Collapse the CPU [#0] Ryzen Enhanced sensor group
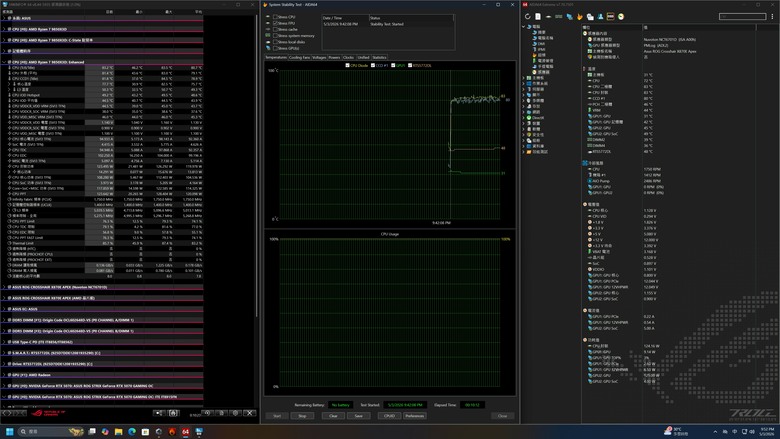Screen dimensions: 780x439 [x=4, y=62]
